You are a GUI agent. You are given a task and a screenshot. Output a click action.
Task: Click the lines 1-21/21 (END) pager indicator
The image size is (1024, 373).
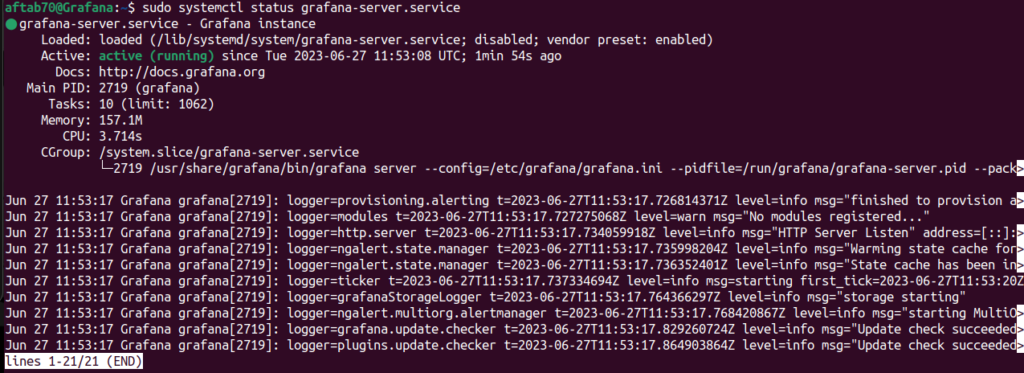click(73, 361)
